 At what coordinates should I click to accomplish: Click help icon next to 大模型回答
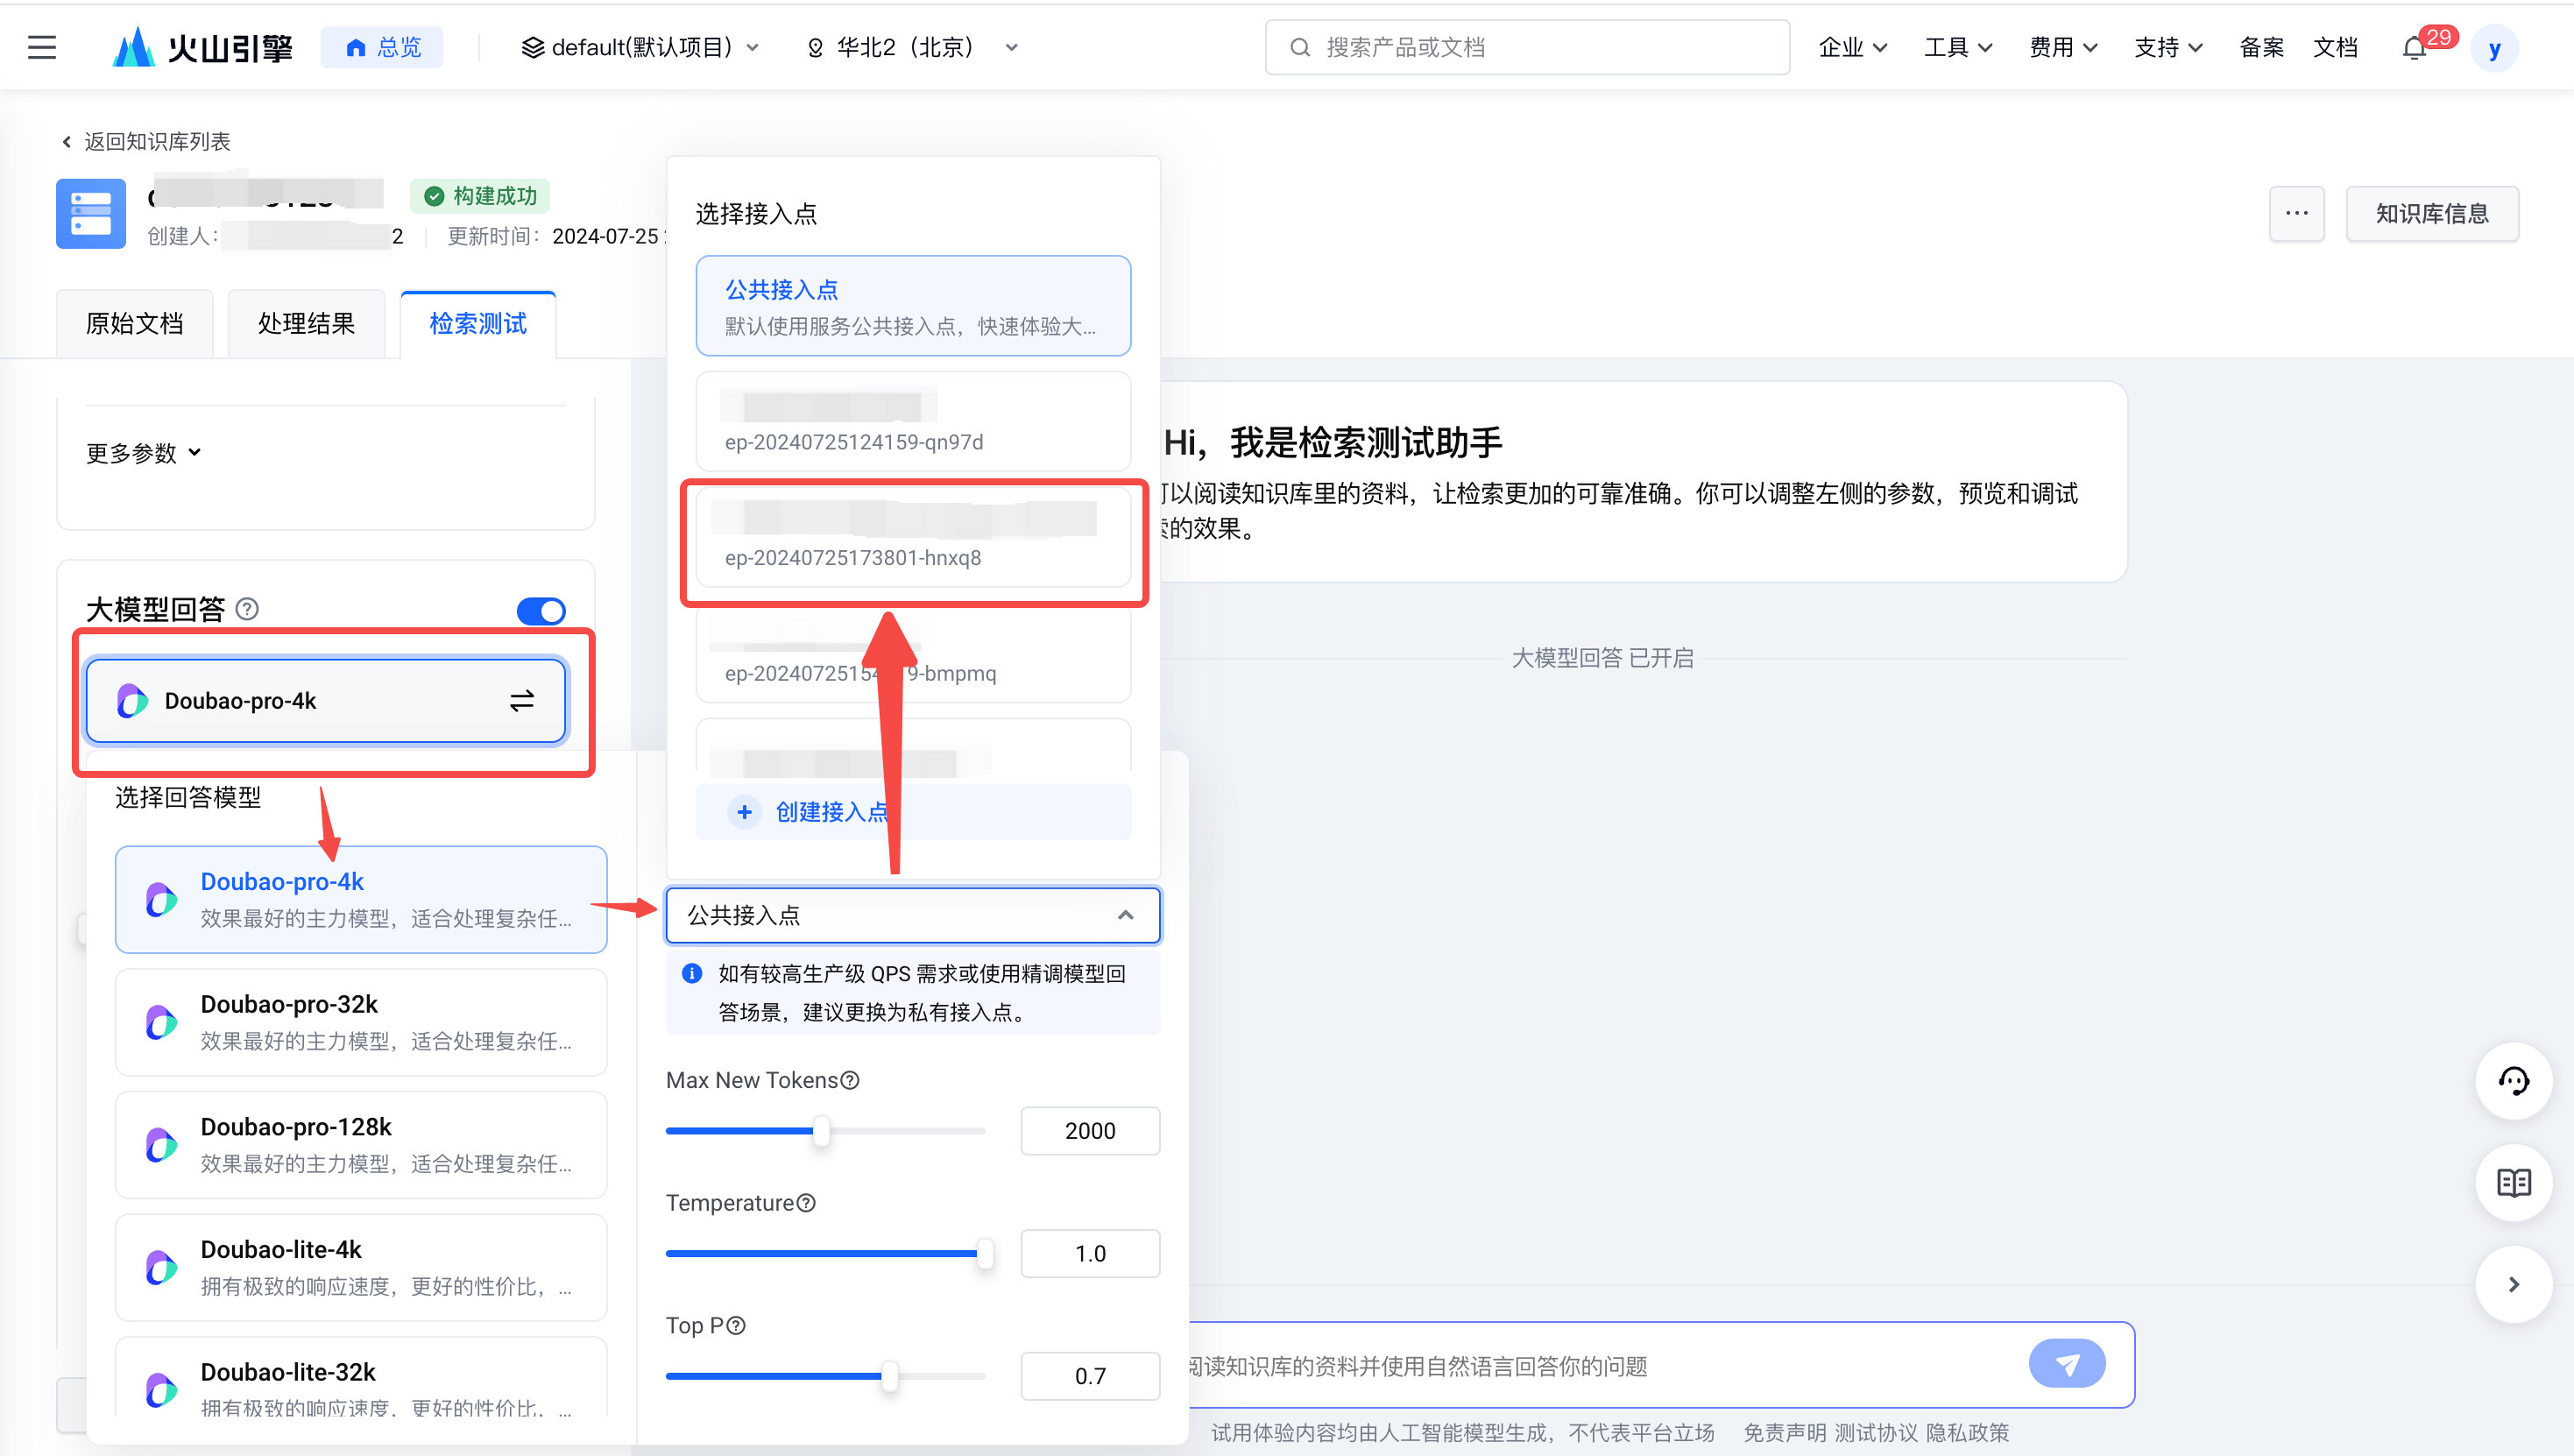[247, 609]
